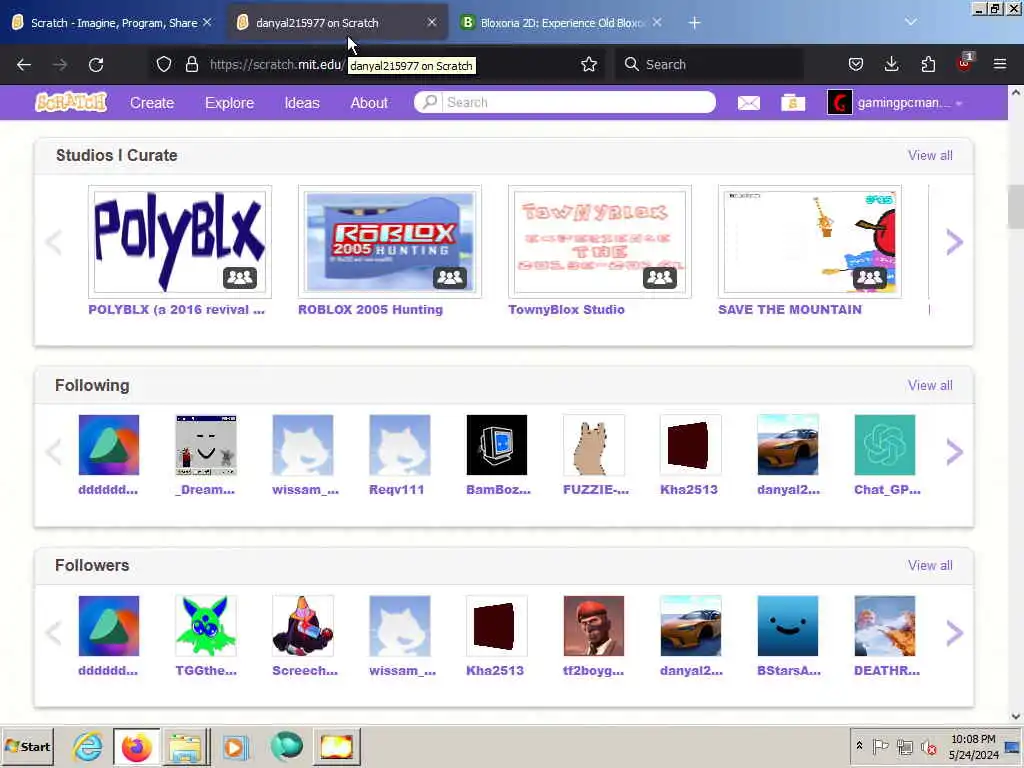Screen dimensions: 1024x768
Task: Open My Stuff folder icon
Action: 793,103
